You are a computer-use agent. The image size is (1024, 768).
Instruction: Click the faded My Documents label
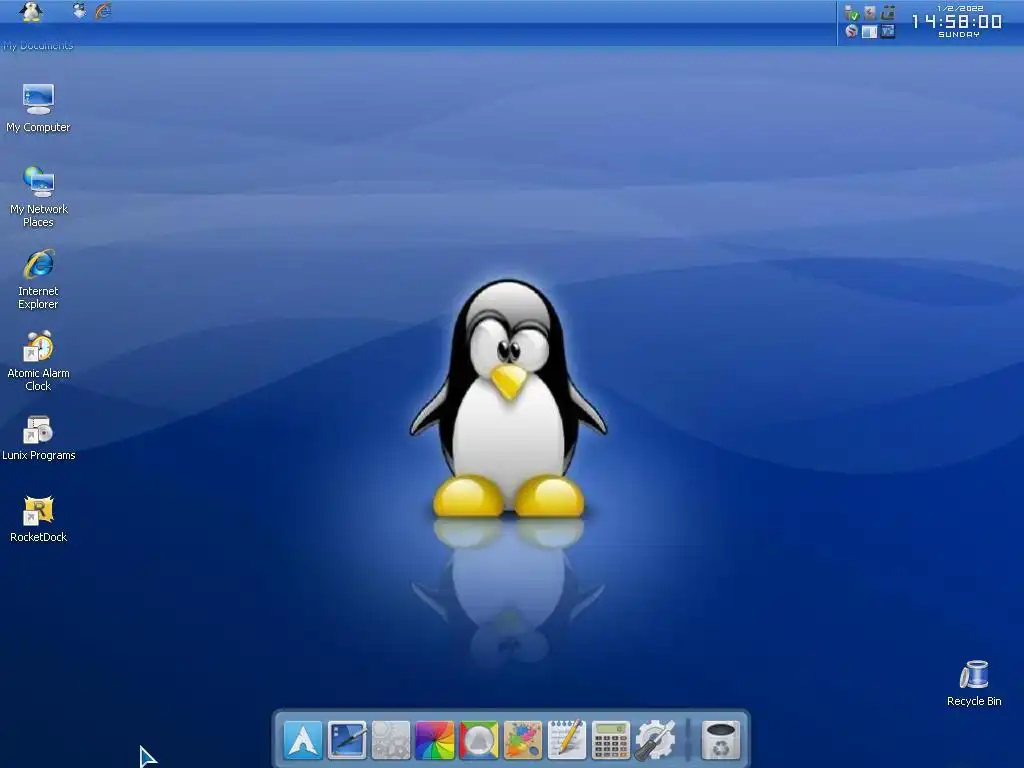tap(38, 45)
